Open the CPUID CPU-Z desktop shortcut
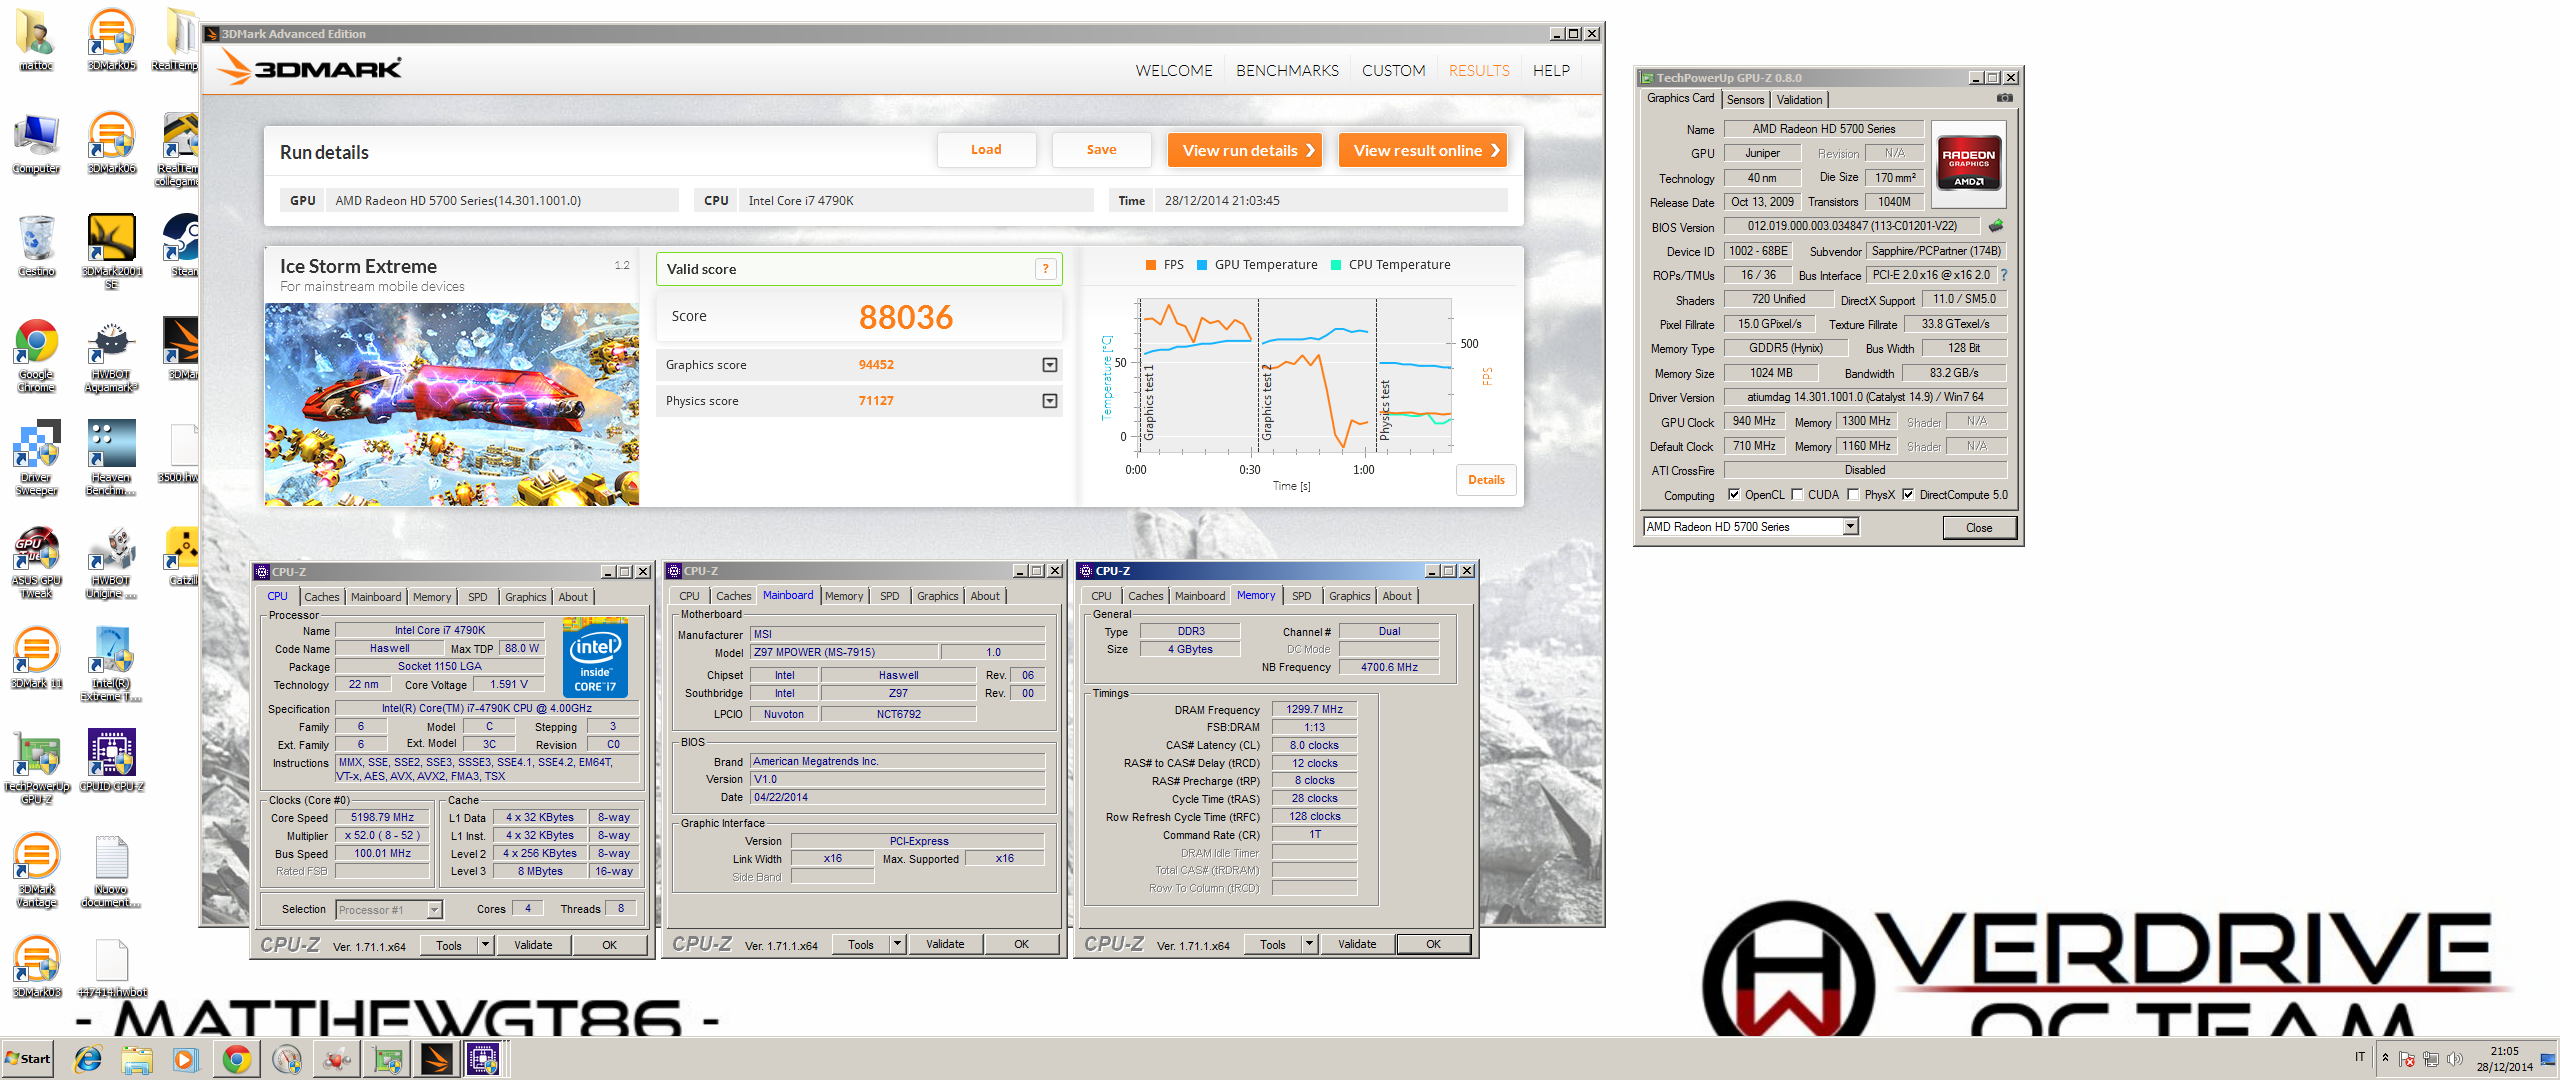 point(111,761)
